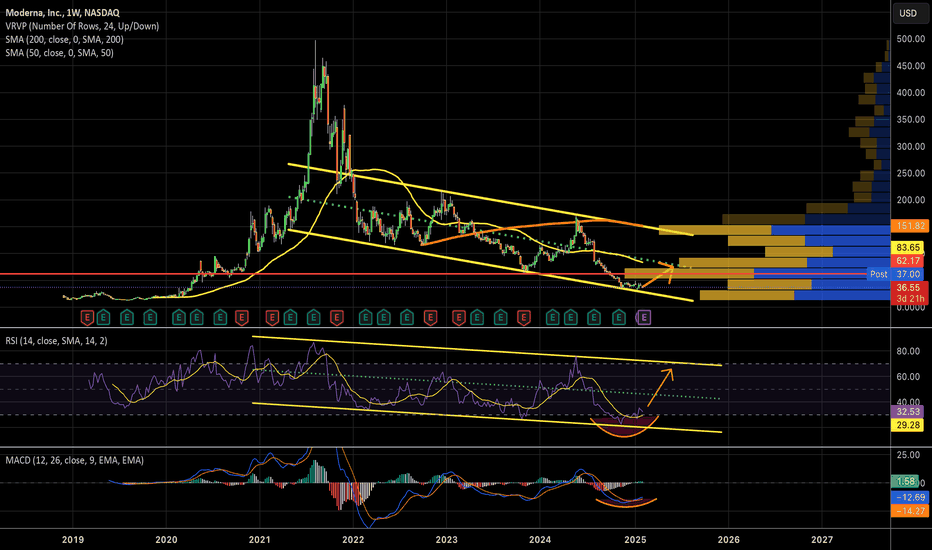Select the Moderna, Inc. 1W NASDAQ legend title
This screenshot has height=550, width=932.
coord(62,12)
